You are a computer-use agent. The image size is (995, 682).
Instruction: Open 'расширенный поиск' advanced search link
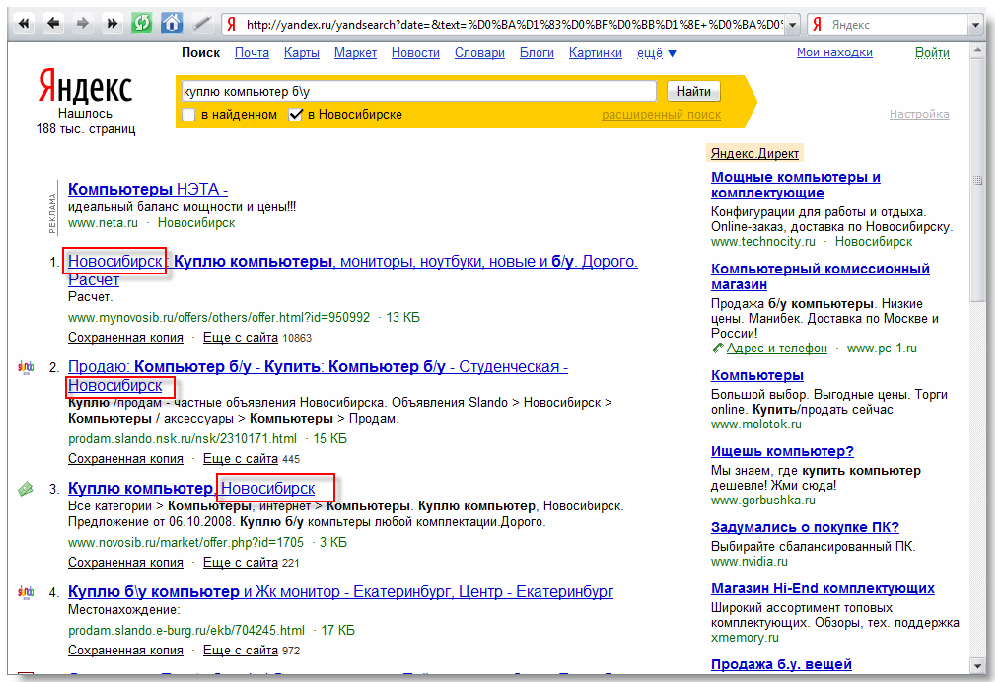point(661,115)
